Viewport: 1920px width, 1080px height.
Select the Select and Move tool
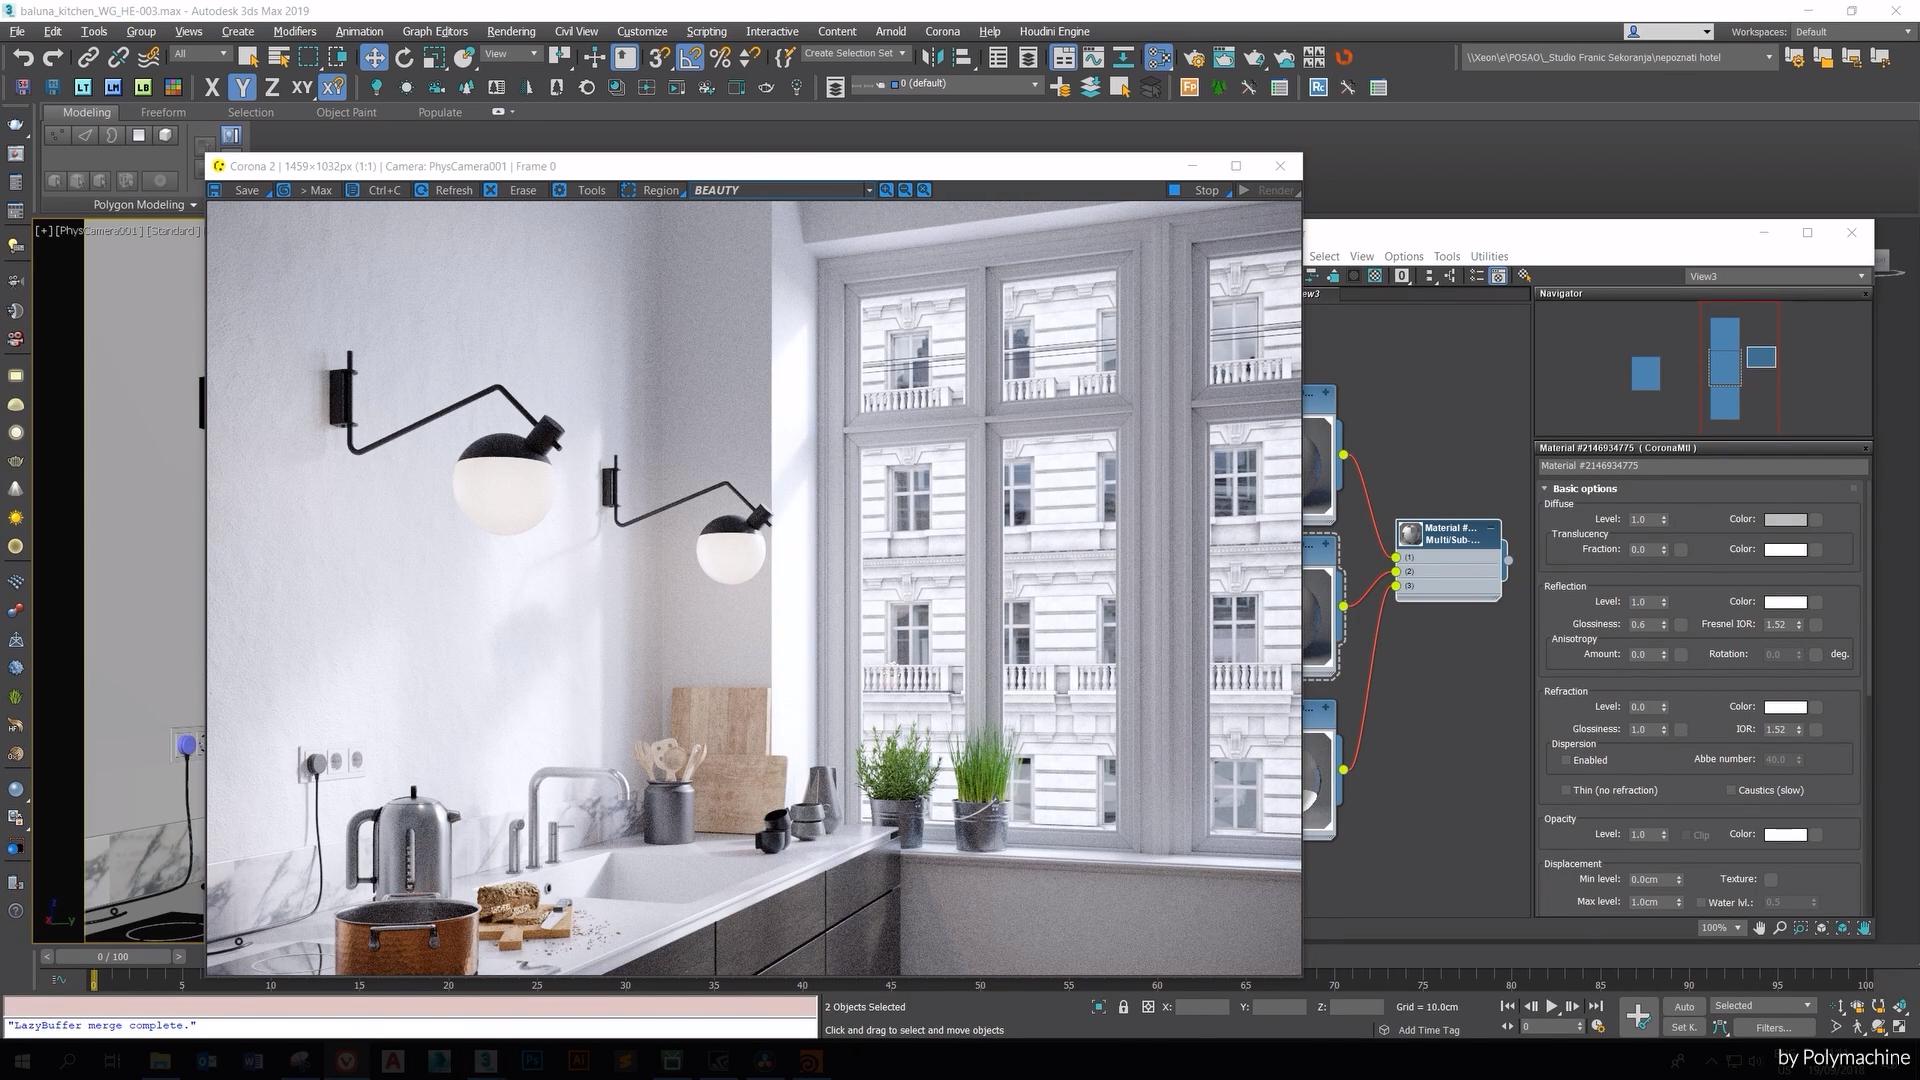tap(375, 57)
